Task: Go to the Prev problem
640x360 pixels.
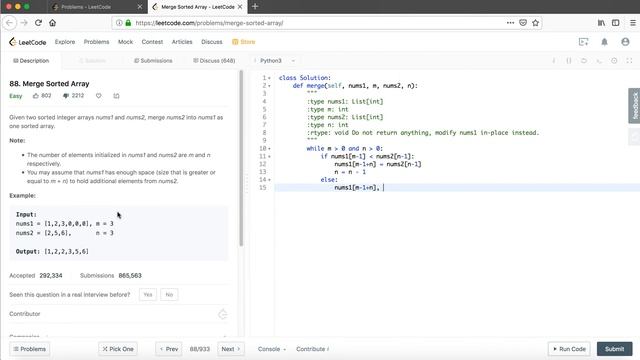Action: coord(169,349)
